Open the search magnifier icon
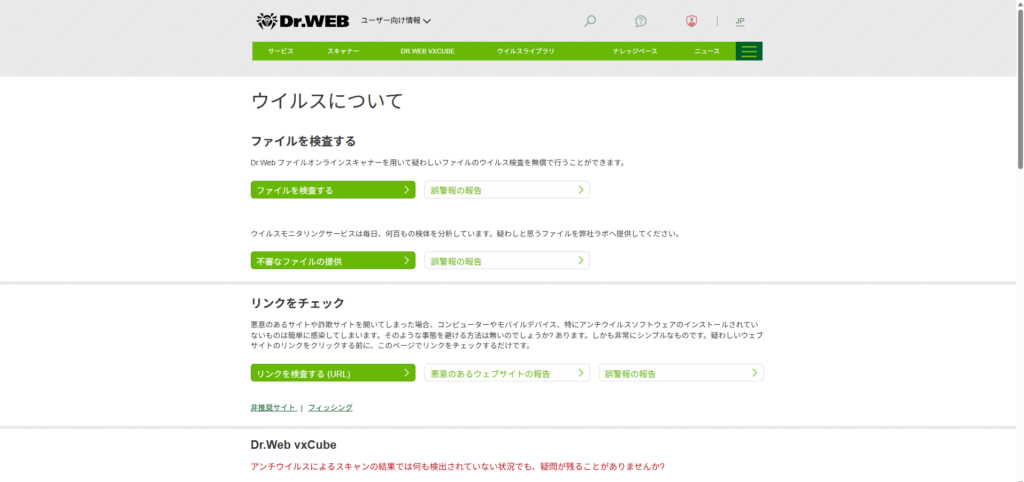 pos(590,21)
